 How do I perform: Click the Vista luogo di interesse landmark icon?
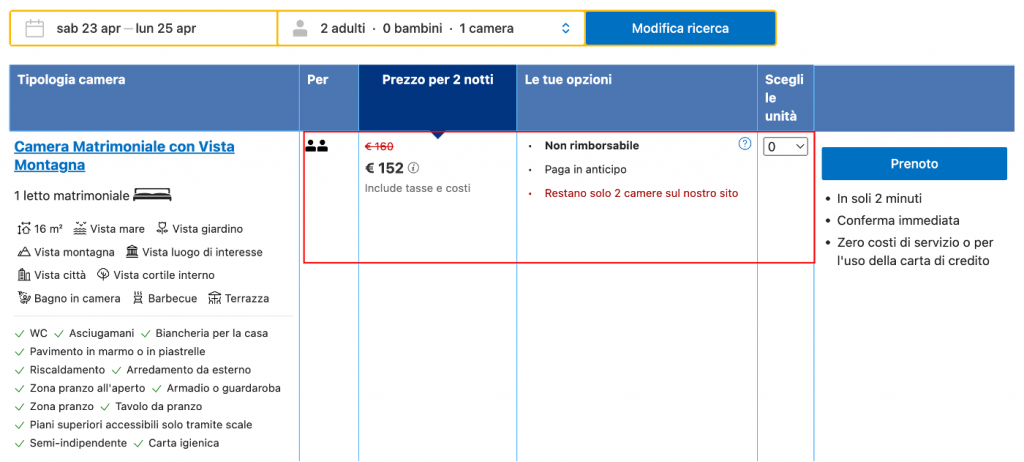[x=132, y=252]
